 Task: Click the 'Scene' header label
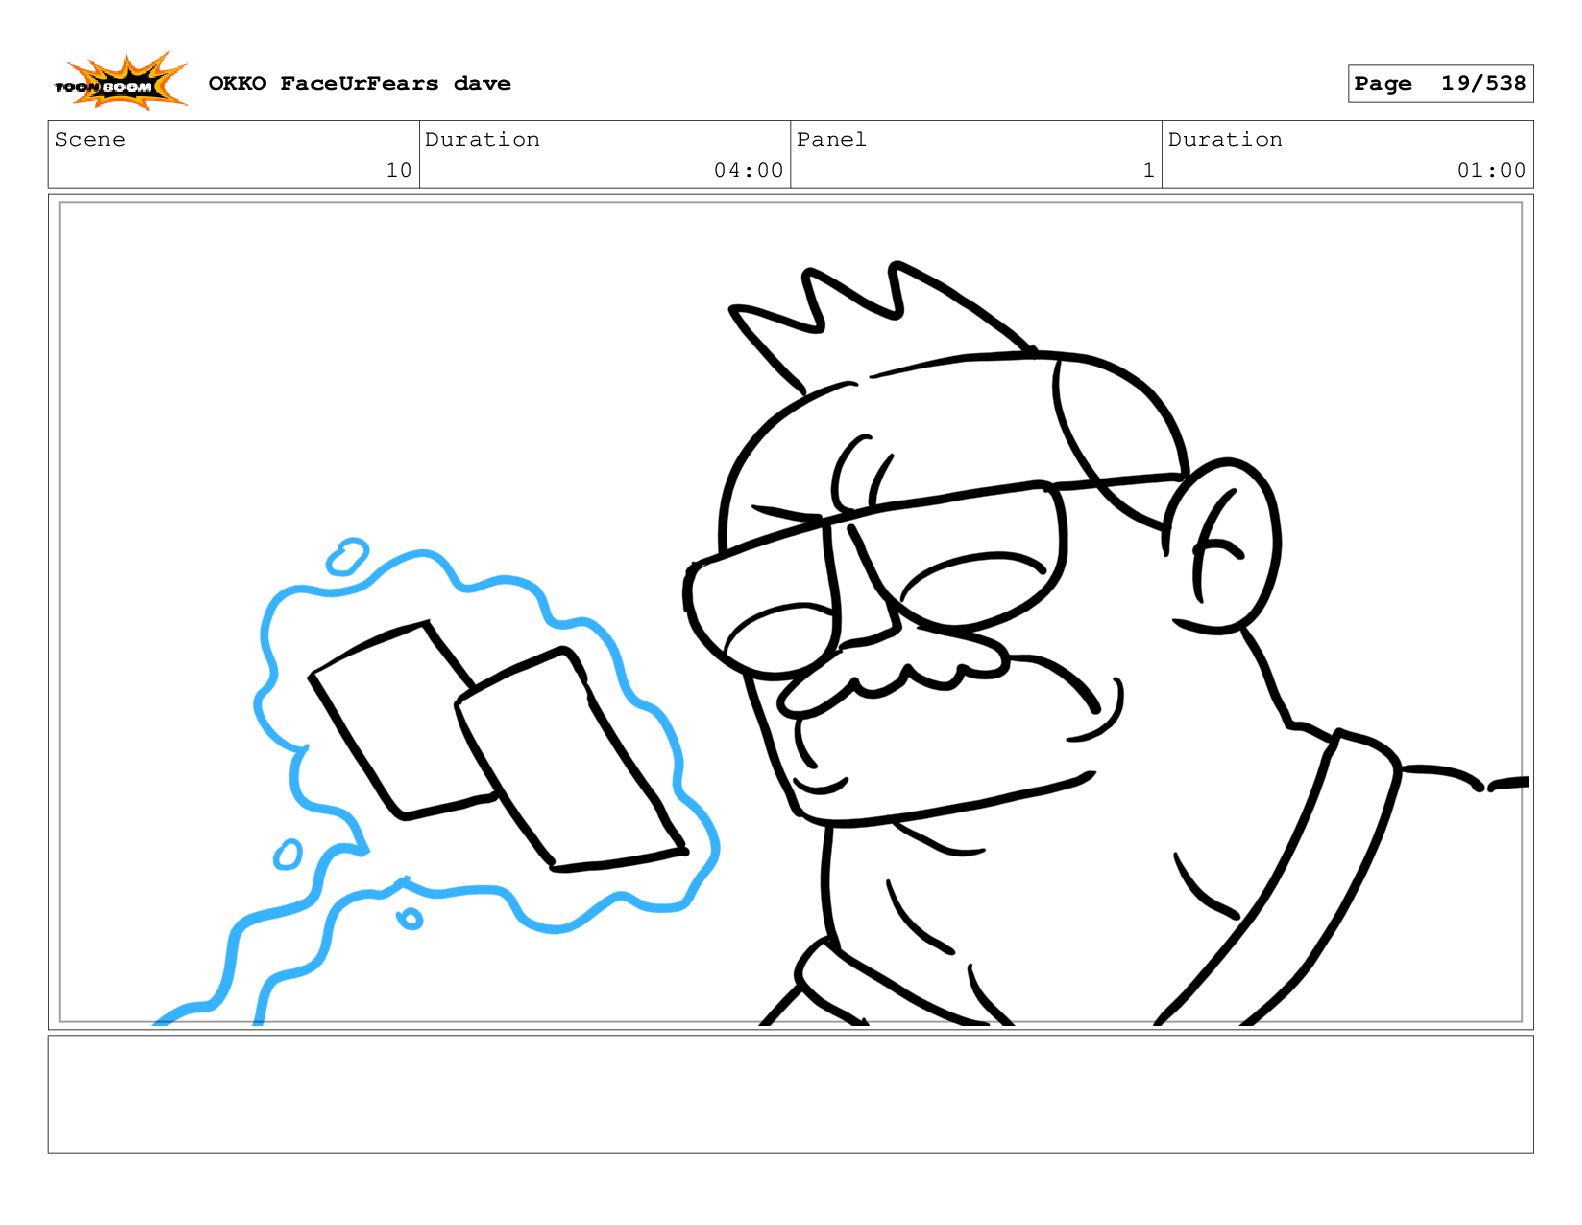pos(90,139)
